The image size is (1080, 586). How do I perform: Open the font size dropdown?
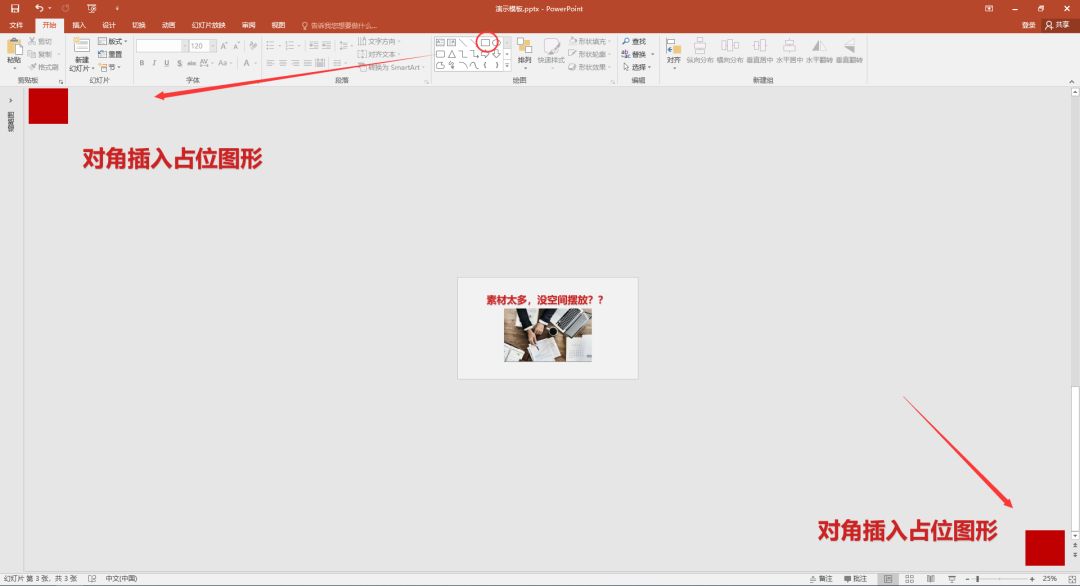pyautogui.click(x=213, y=45)
